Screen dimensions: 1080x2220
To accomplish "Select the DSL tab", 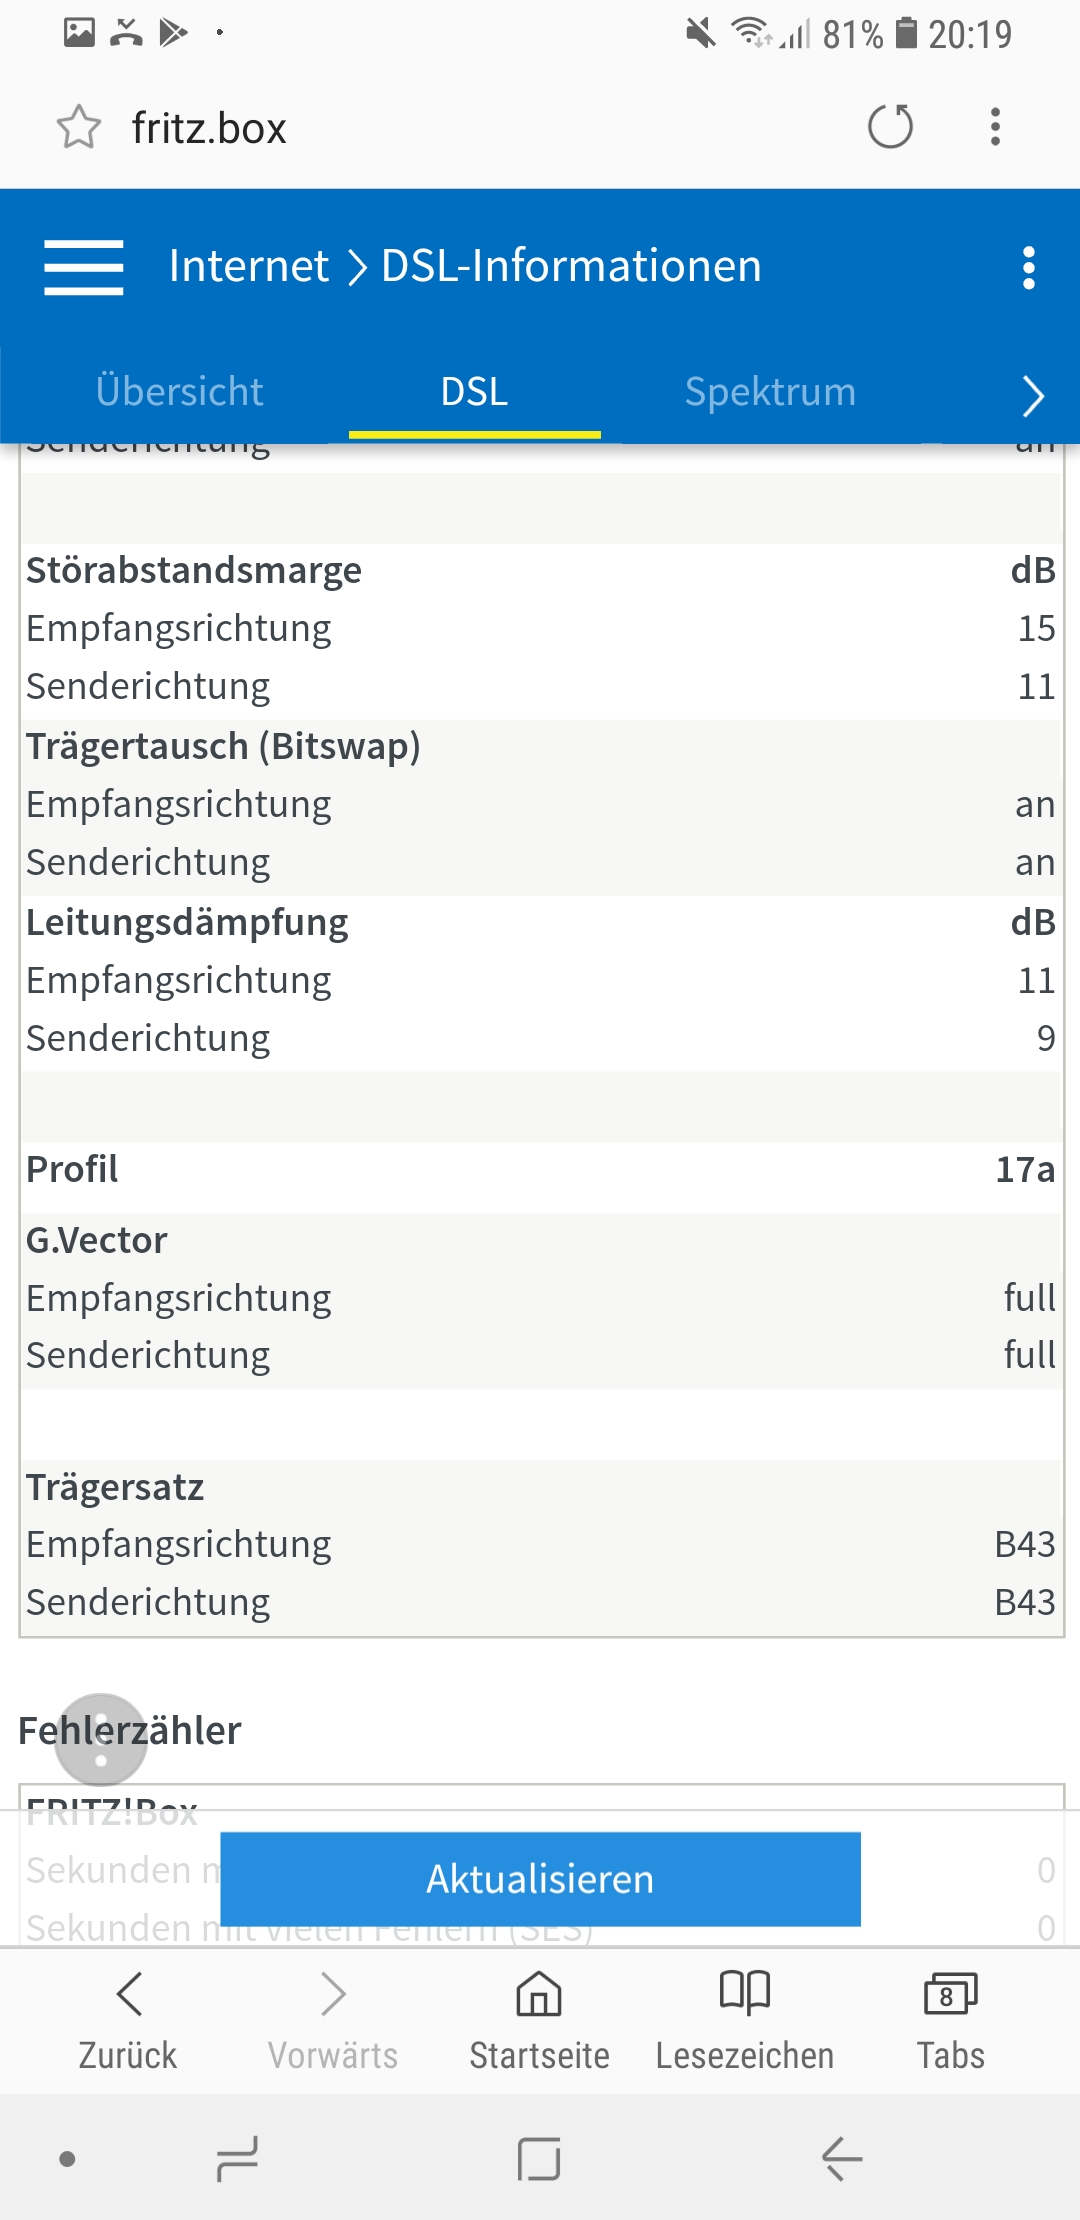I will point(474,391).
